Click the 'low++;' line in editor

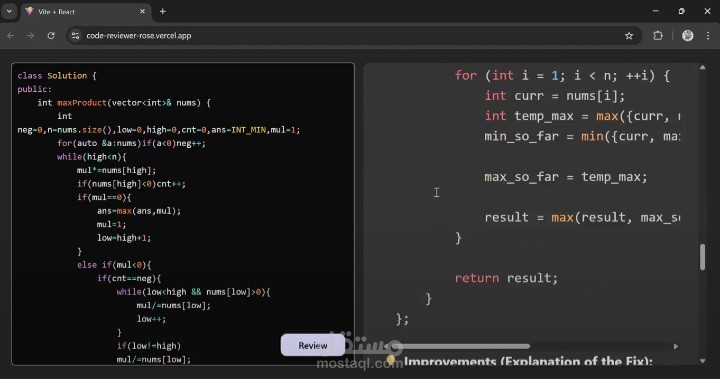point(151,319)
